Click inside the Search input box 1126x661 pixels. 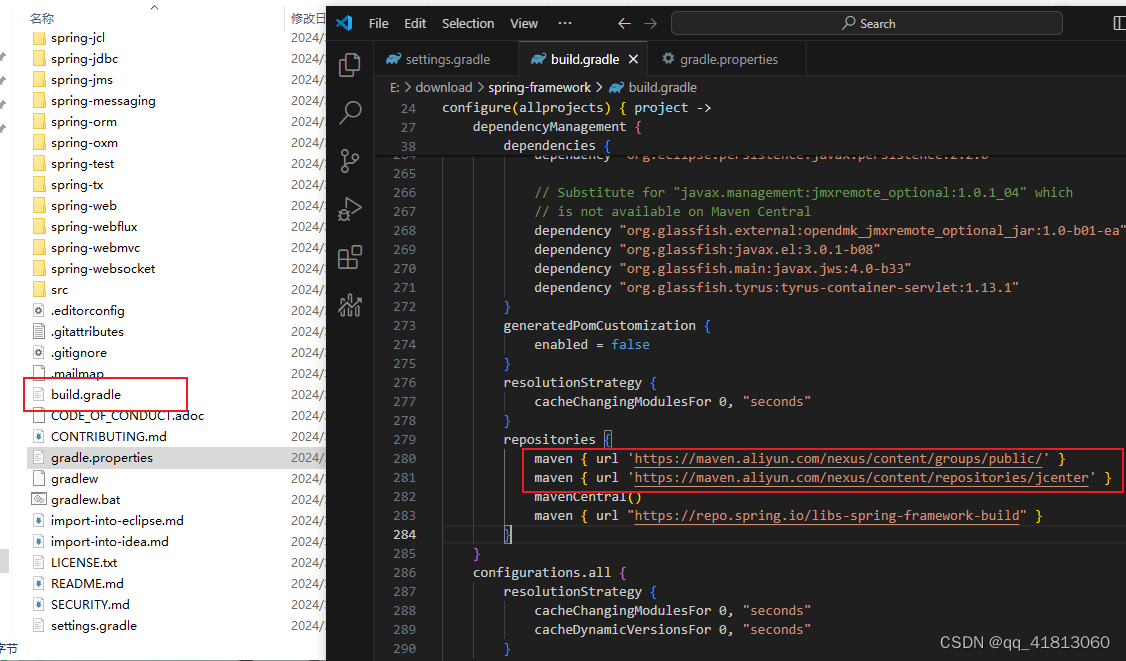tap(866, 23)
